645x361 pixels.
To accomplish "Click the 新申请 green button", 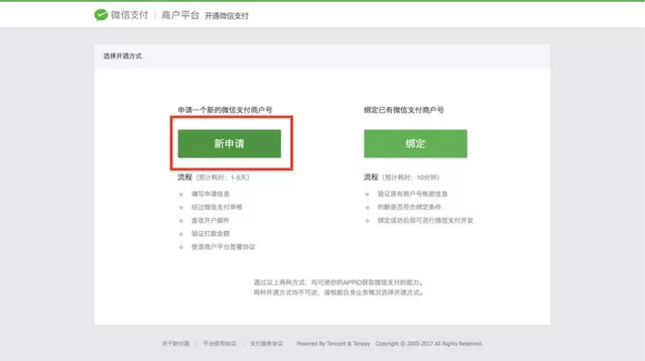I will coord(229,143).
